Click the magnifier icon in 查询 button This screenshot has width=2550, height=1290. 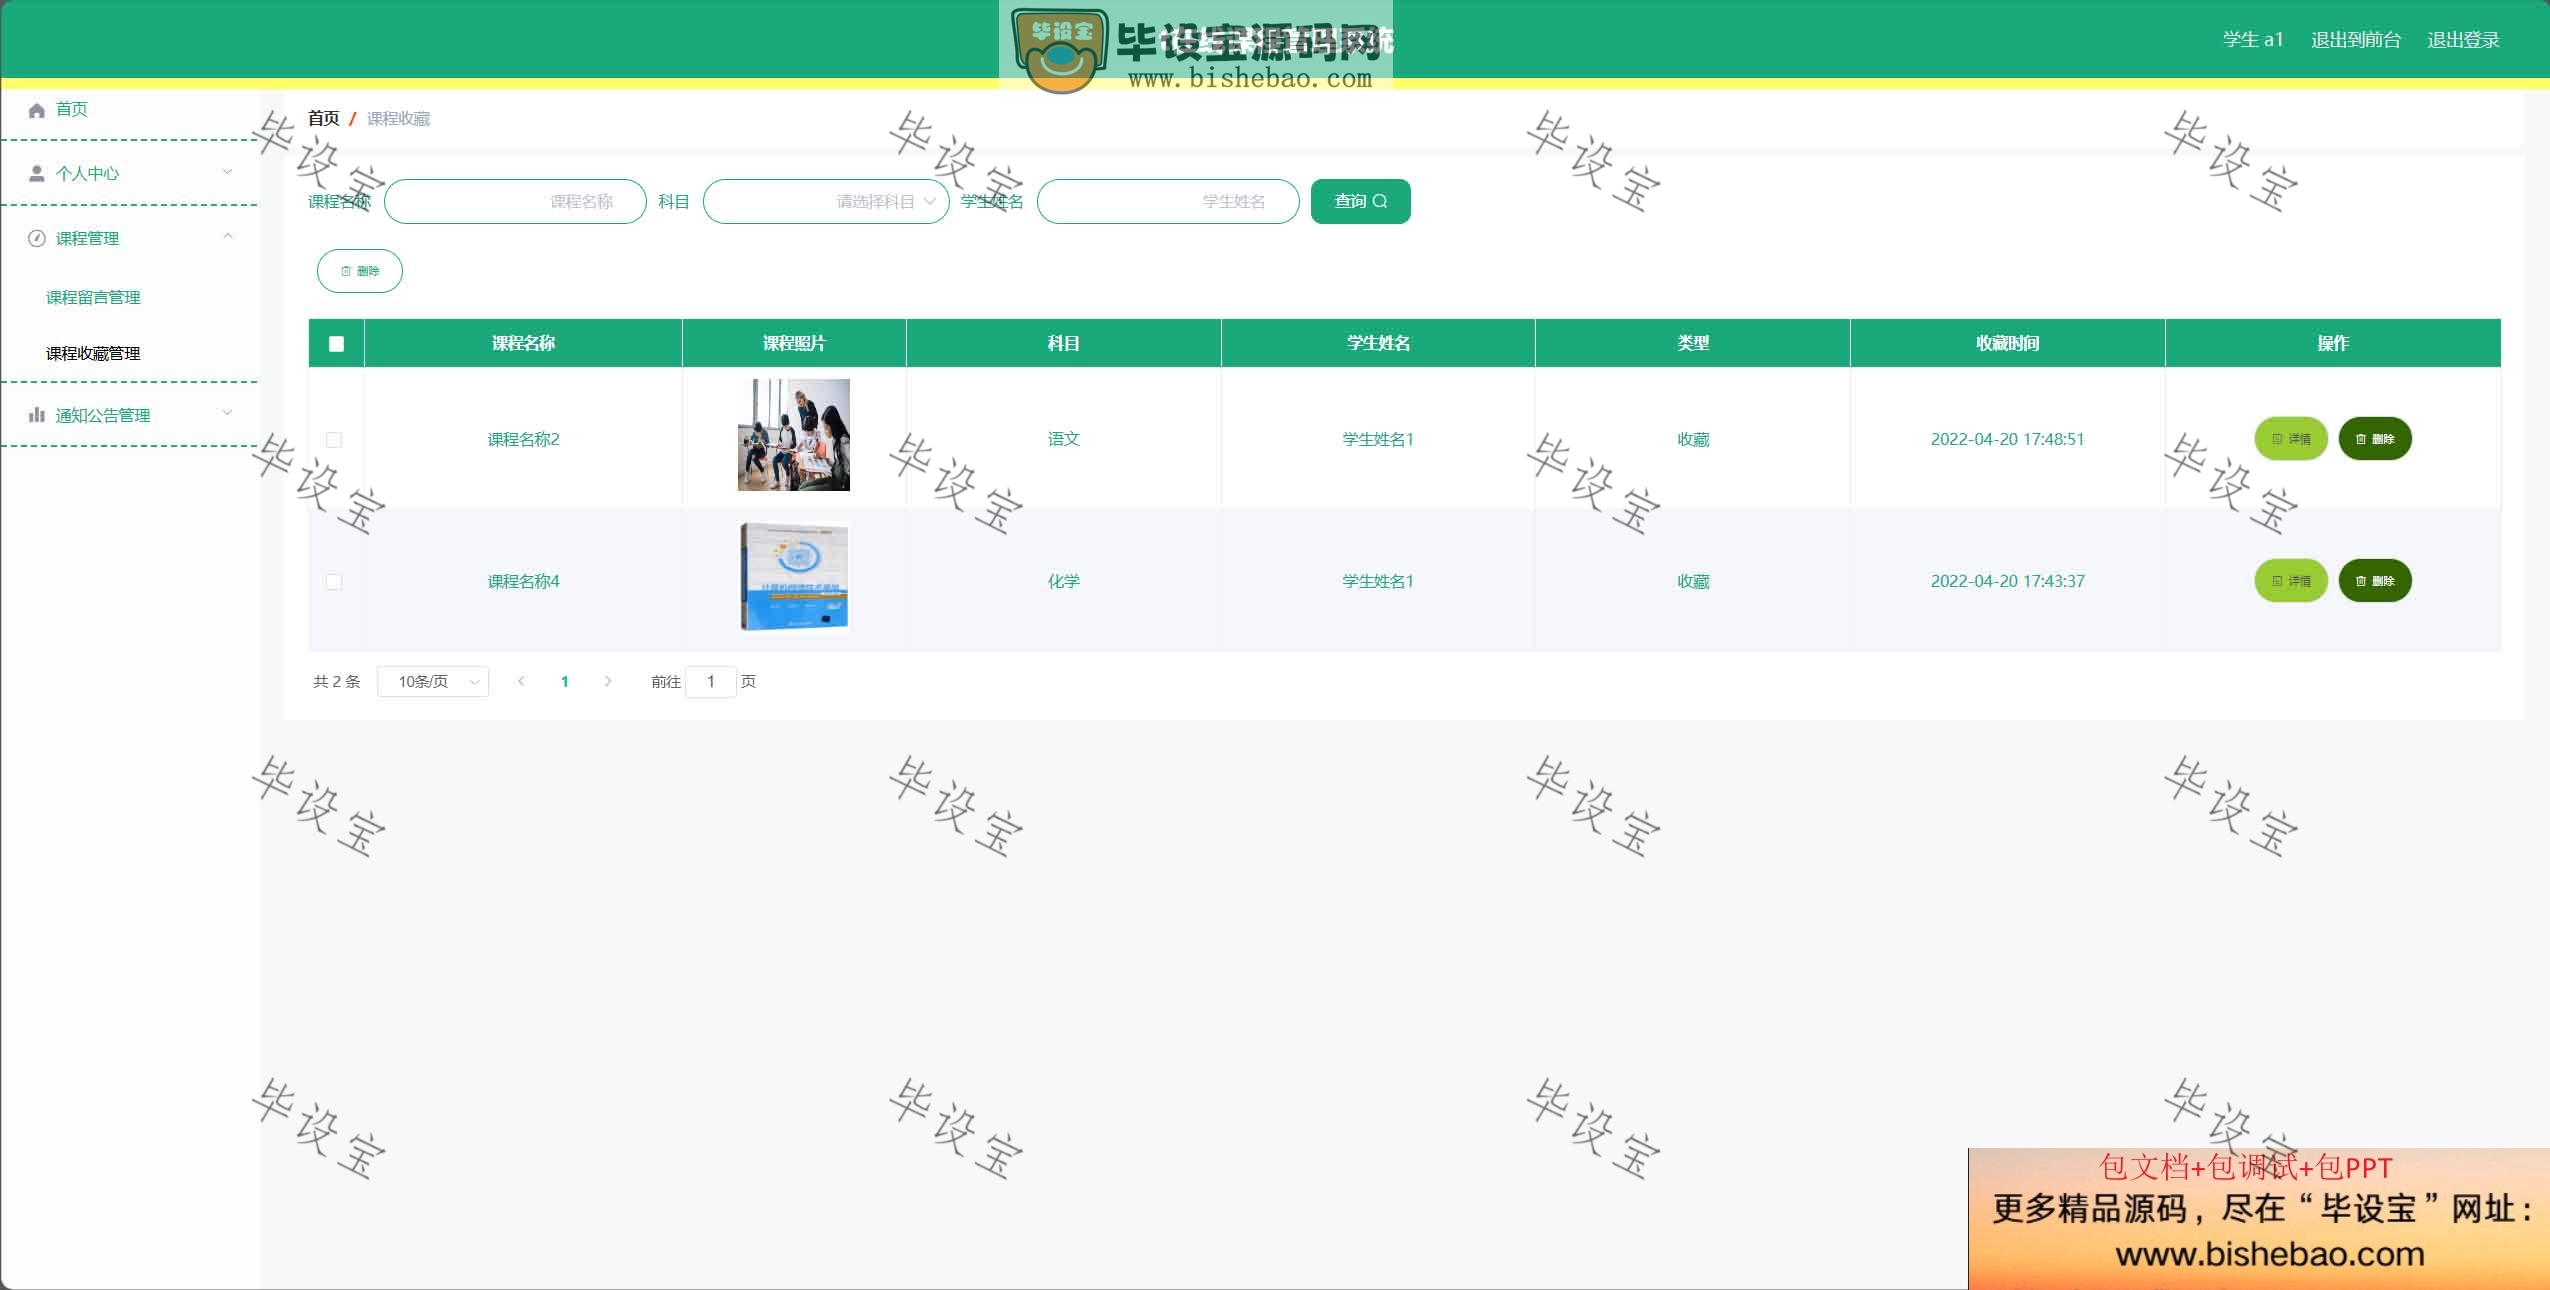pos(1380,201)
